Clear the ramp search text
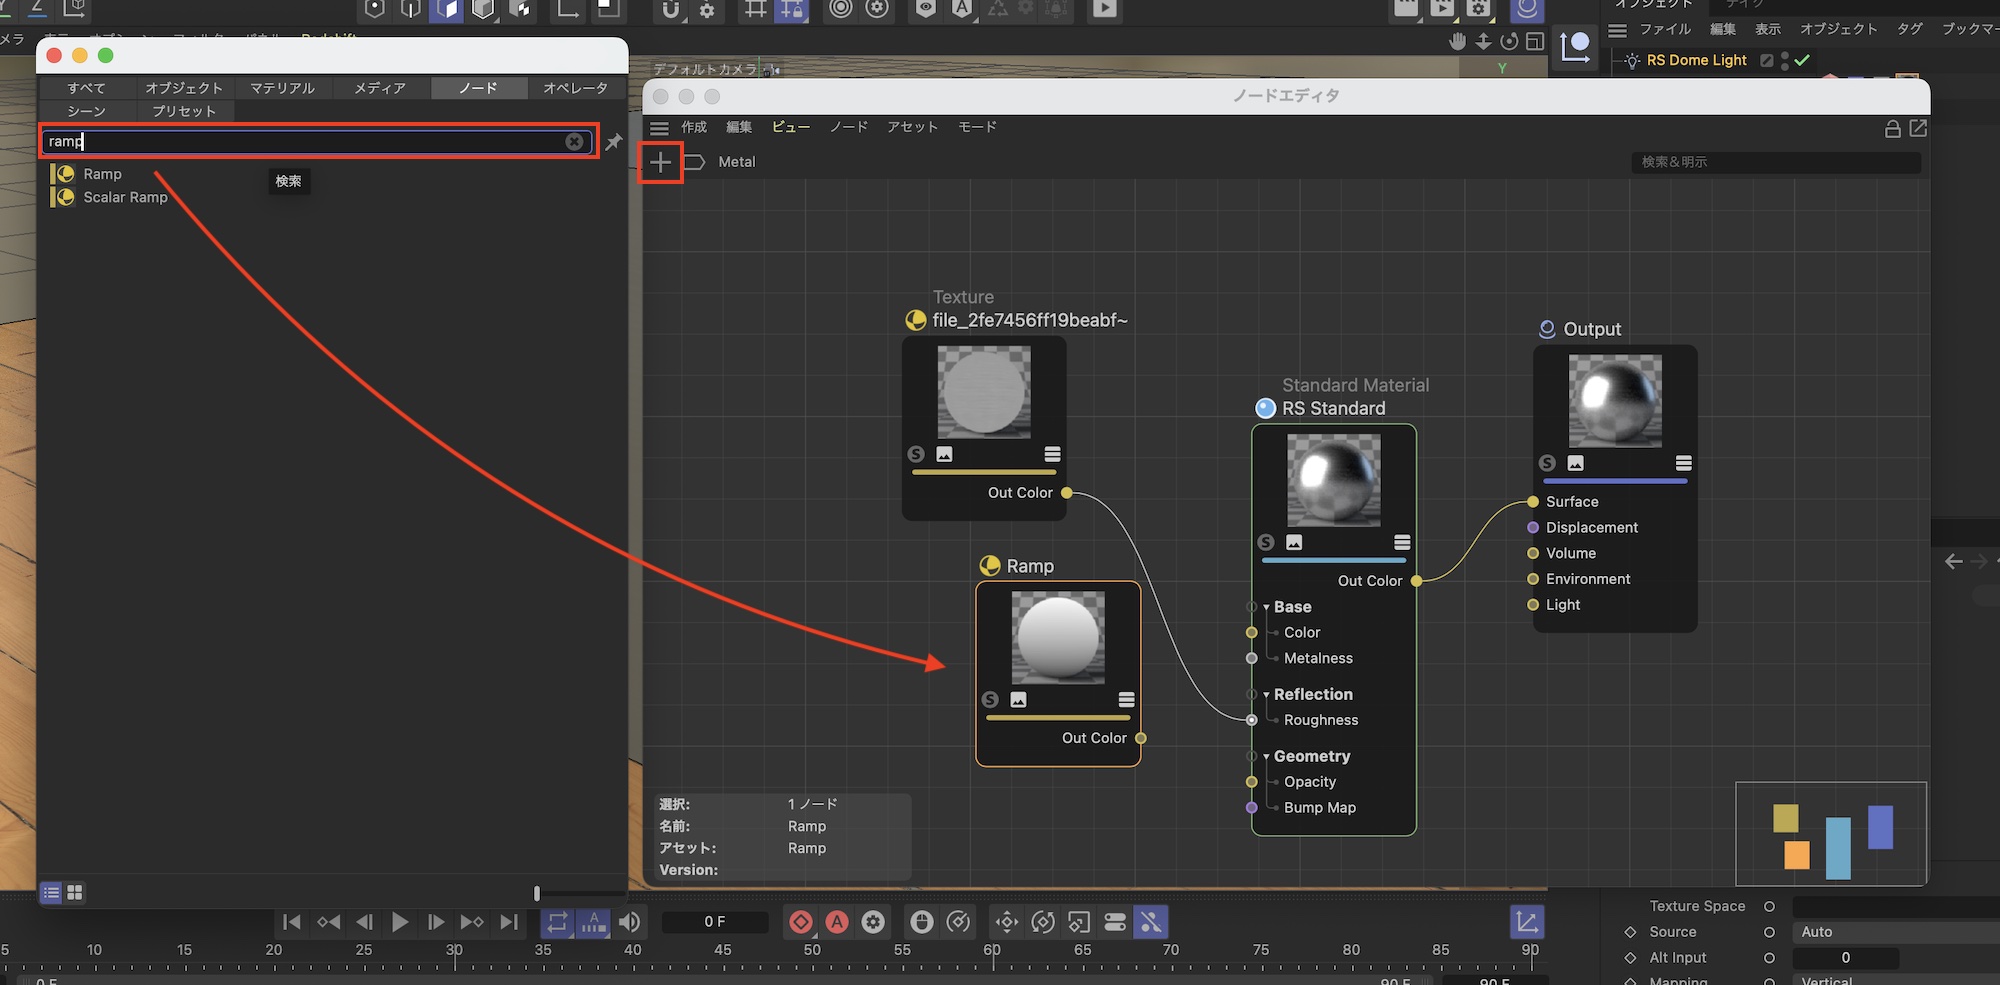This screenshot has width=2000, height=985. [x=574, y=142]
